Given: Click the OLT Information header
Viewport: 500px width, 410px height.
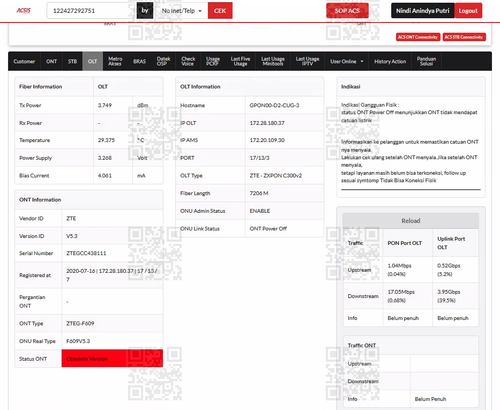Looking at the screenshot, I should point(250,87).
